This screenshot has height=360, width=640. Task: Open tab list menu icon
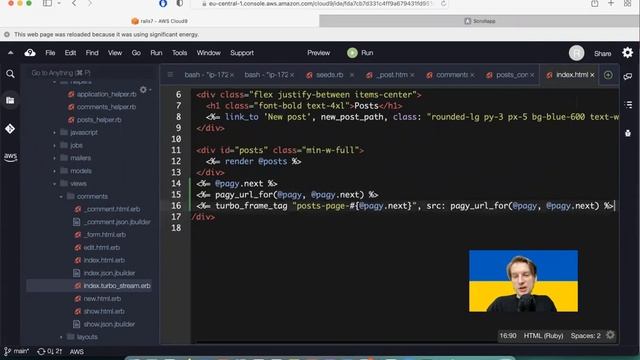[170, 75]
